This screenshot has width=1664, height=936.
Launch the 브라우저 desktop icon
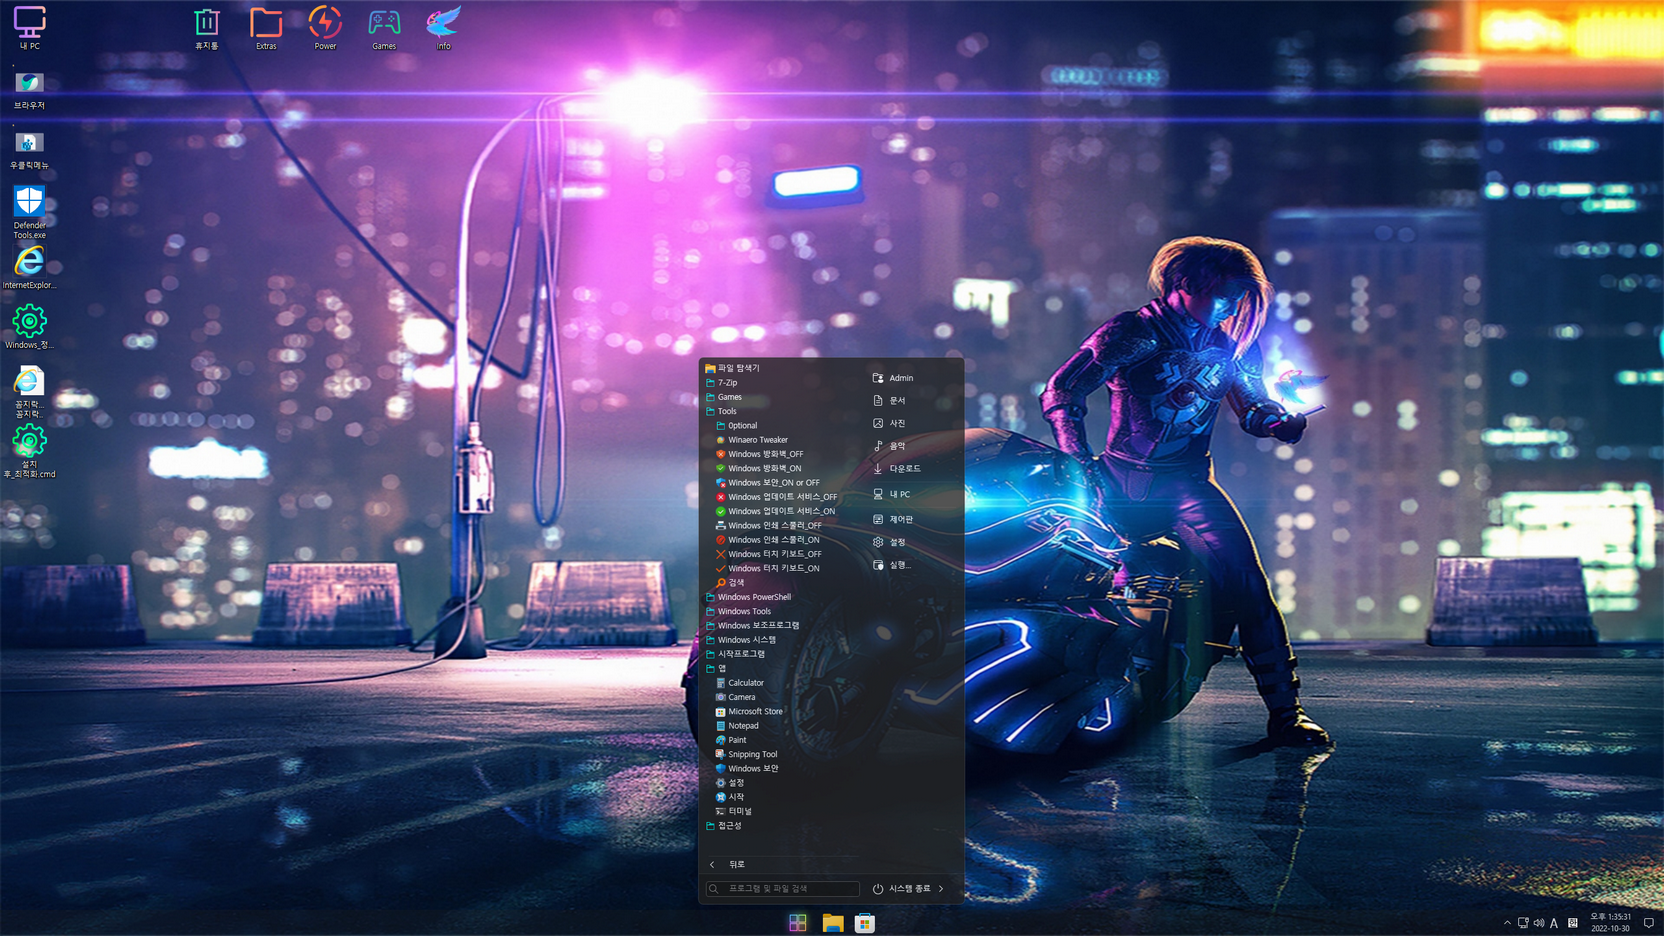click(29, 88)
